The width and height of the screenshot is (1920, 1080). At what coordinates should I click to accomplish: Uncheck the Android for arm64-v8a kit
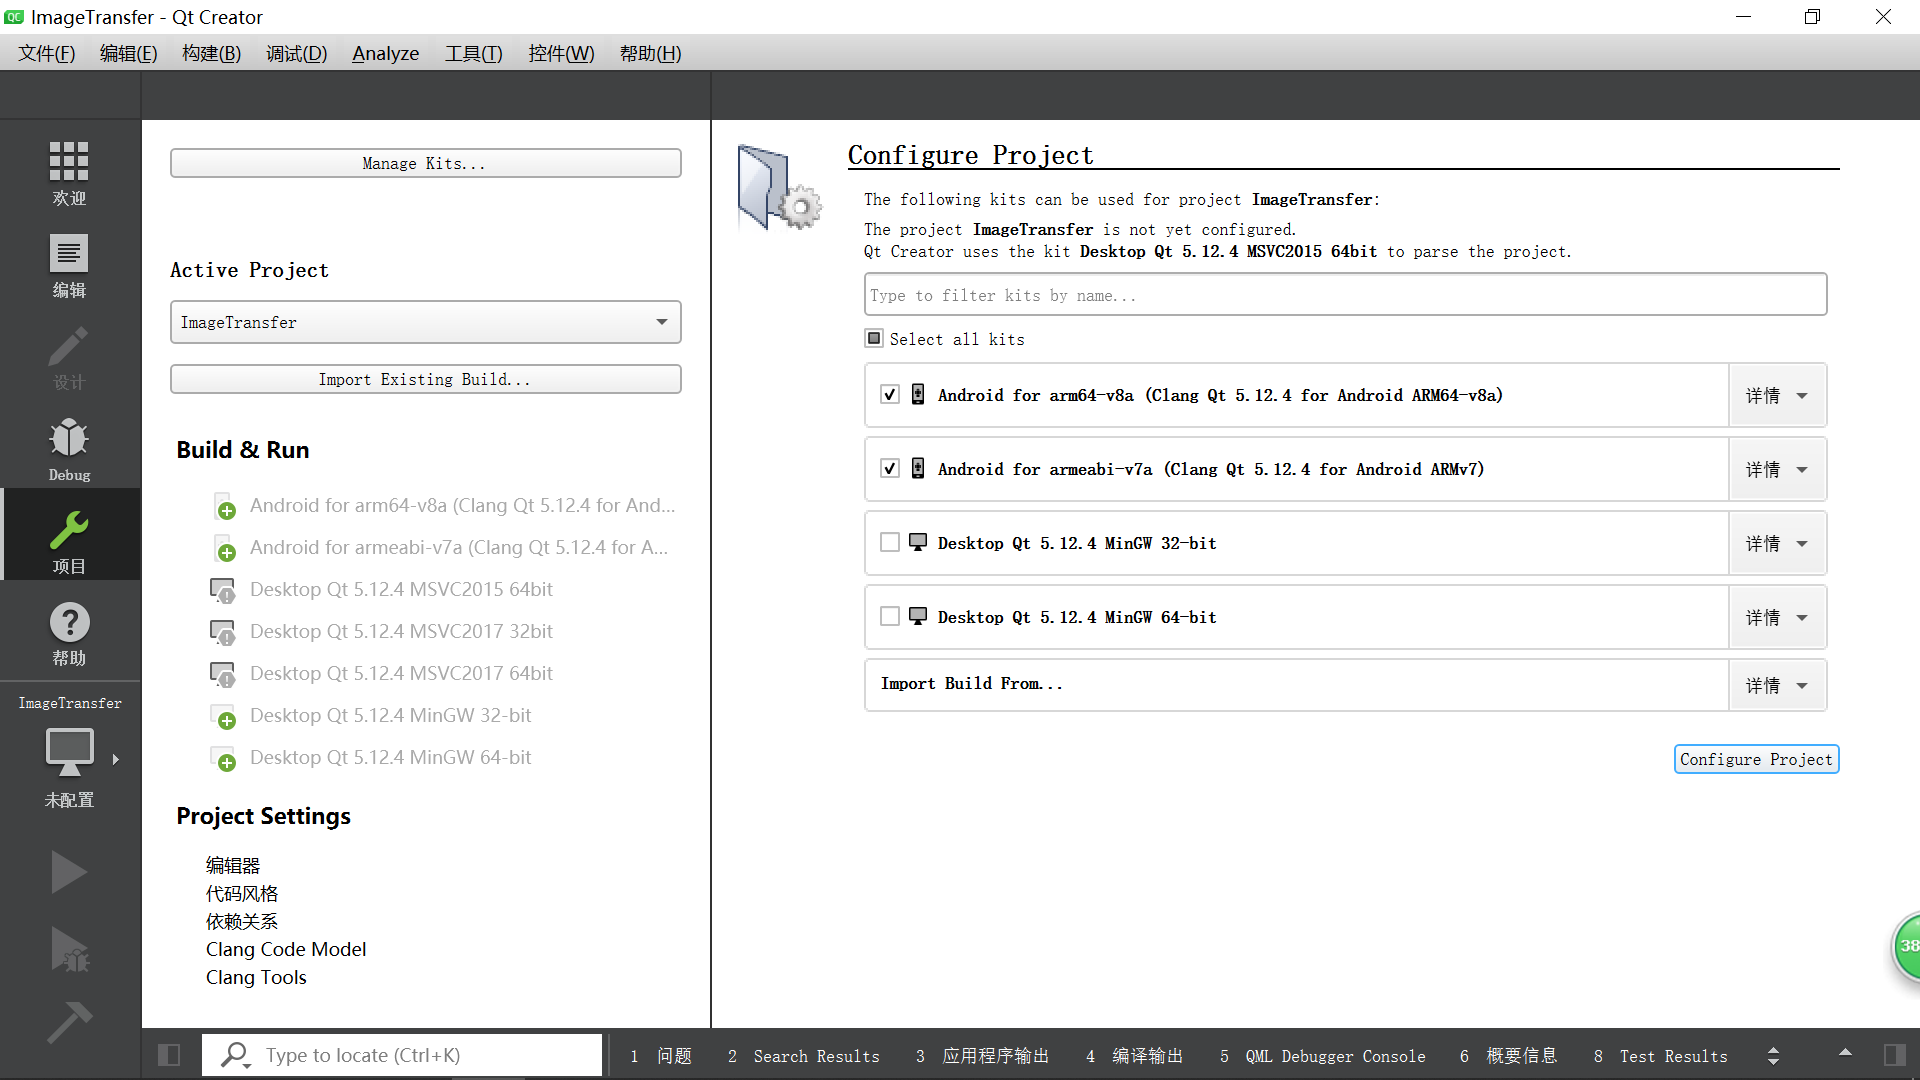tap(890, 395)
